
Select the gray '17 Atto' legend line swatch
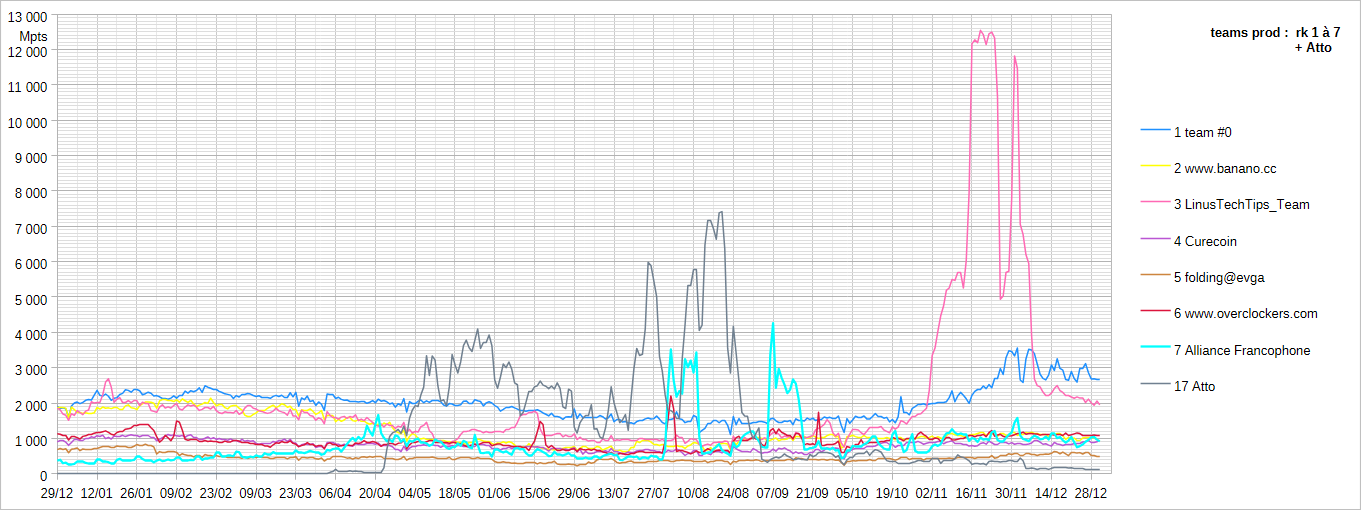coord(1155,386)
